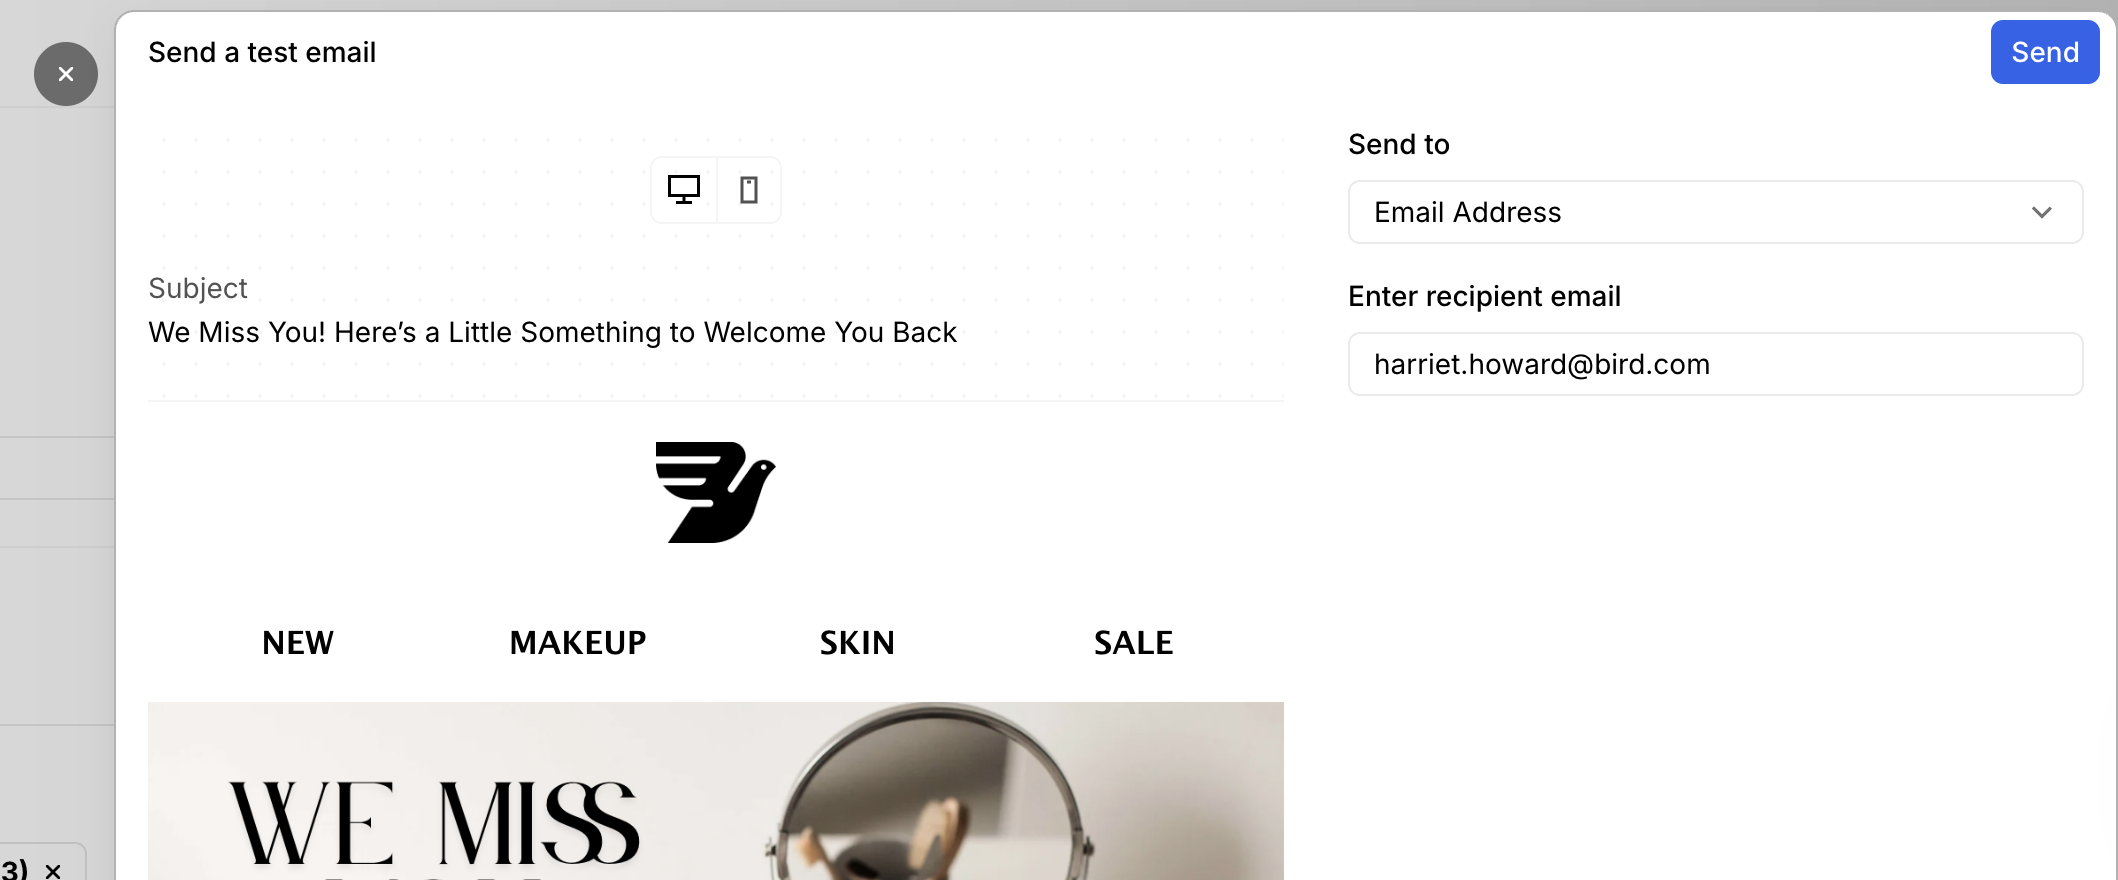The height and width of the screenshot is (880, 2118).
Task: Open the NEW navigation link
Action: click(x=298, y=643)
